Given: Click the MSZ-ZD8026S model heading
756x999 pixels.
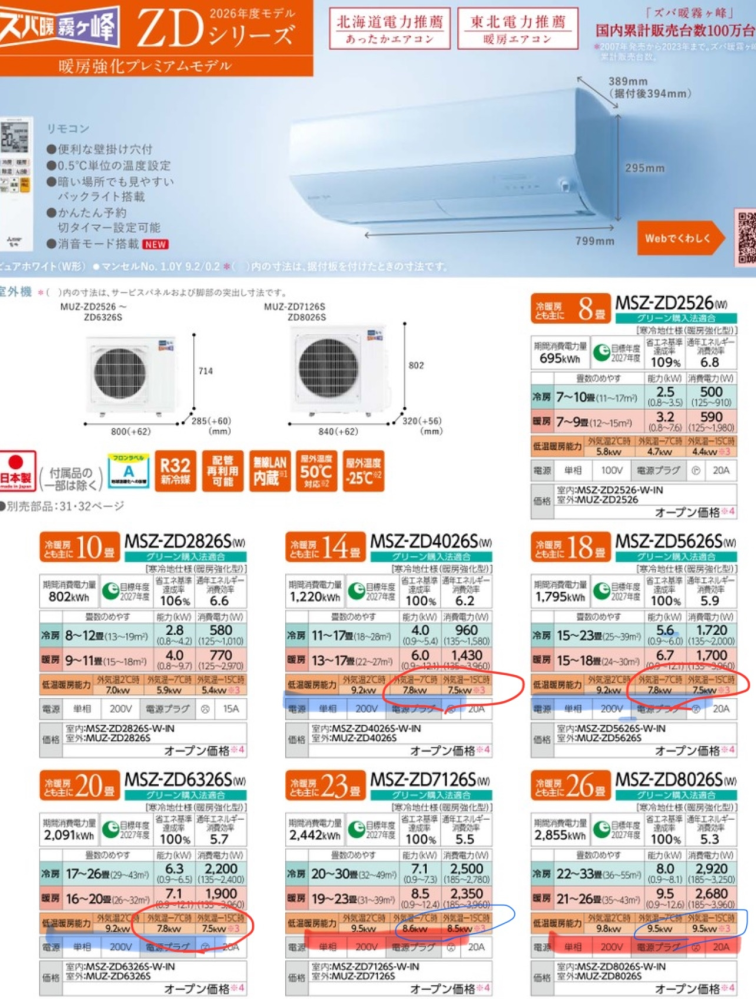Looking at the screenshot, I should (675, 780).
